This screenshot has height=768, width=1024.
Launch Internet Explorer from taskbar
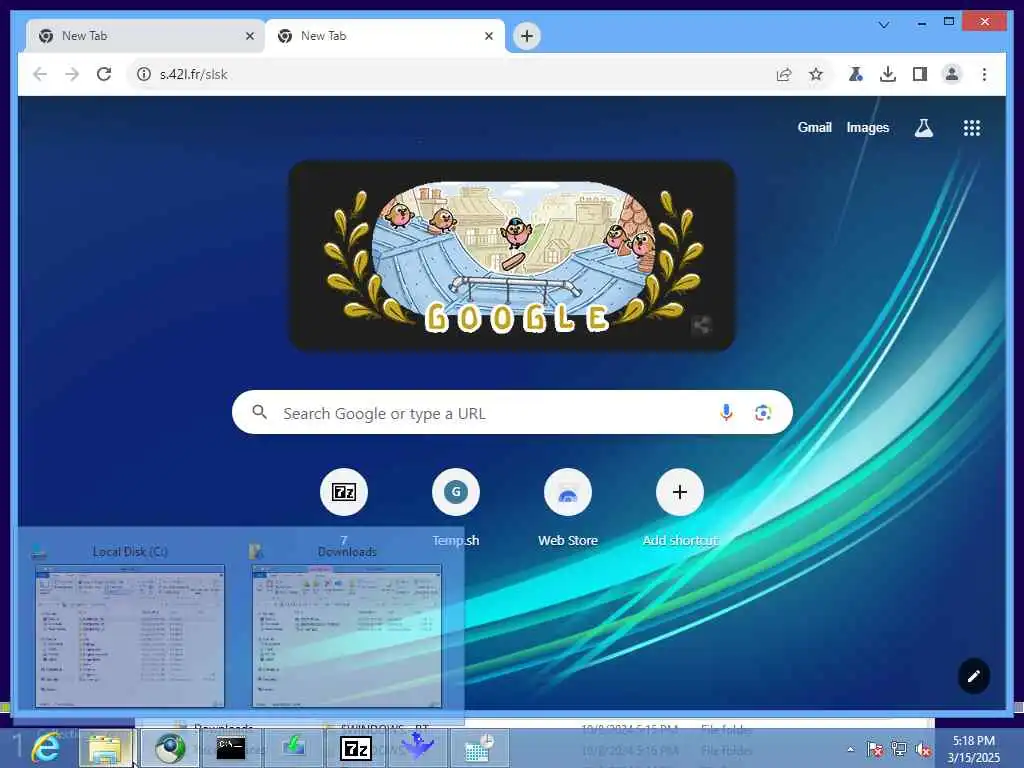coord(46,748)
